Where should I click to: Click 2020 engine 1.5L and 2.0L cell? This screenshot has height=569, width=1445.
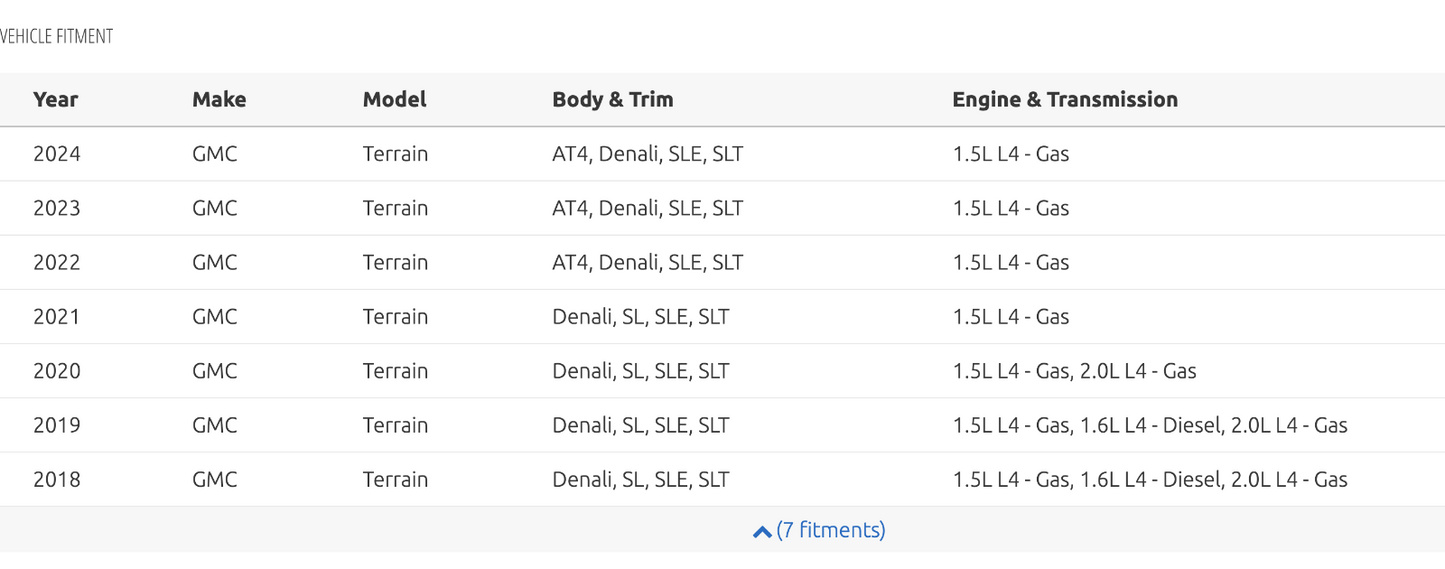point(1075,371)
